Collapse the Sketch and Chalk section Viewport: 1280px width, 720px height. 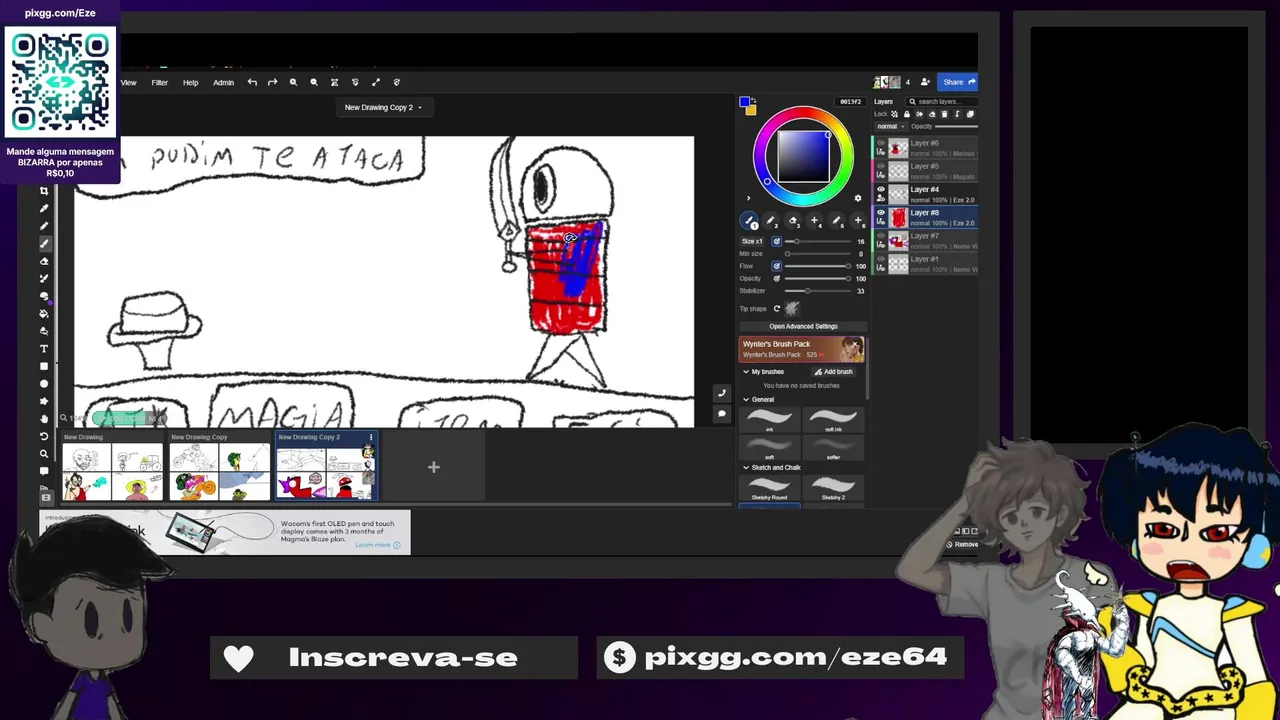coord(746,467)
